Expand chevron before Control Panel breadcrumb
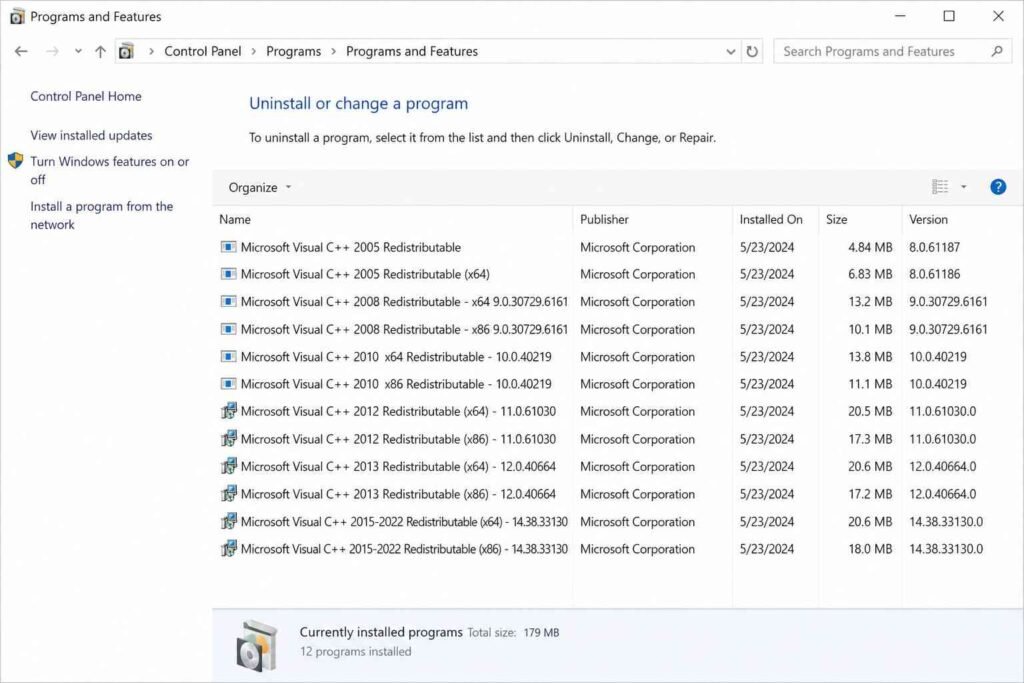Viewport: 1024px width, 683px height. [151, 52]
